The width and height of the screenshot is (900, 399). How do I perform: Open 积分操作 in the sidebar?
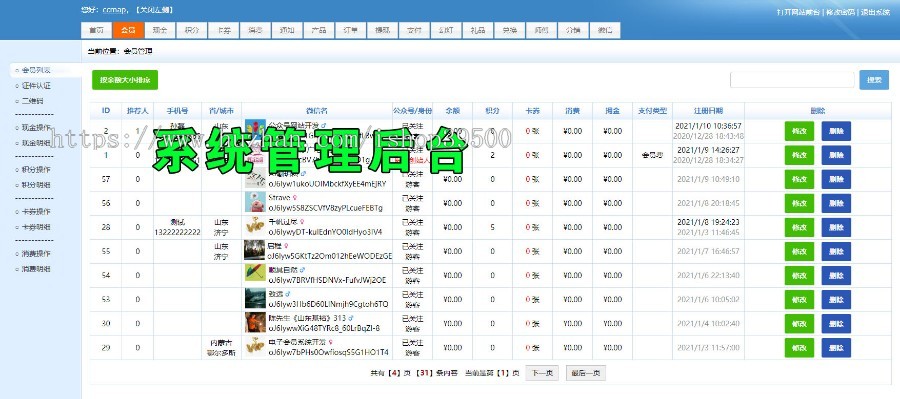coord(36,169)
